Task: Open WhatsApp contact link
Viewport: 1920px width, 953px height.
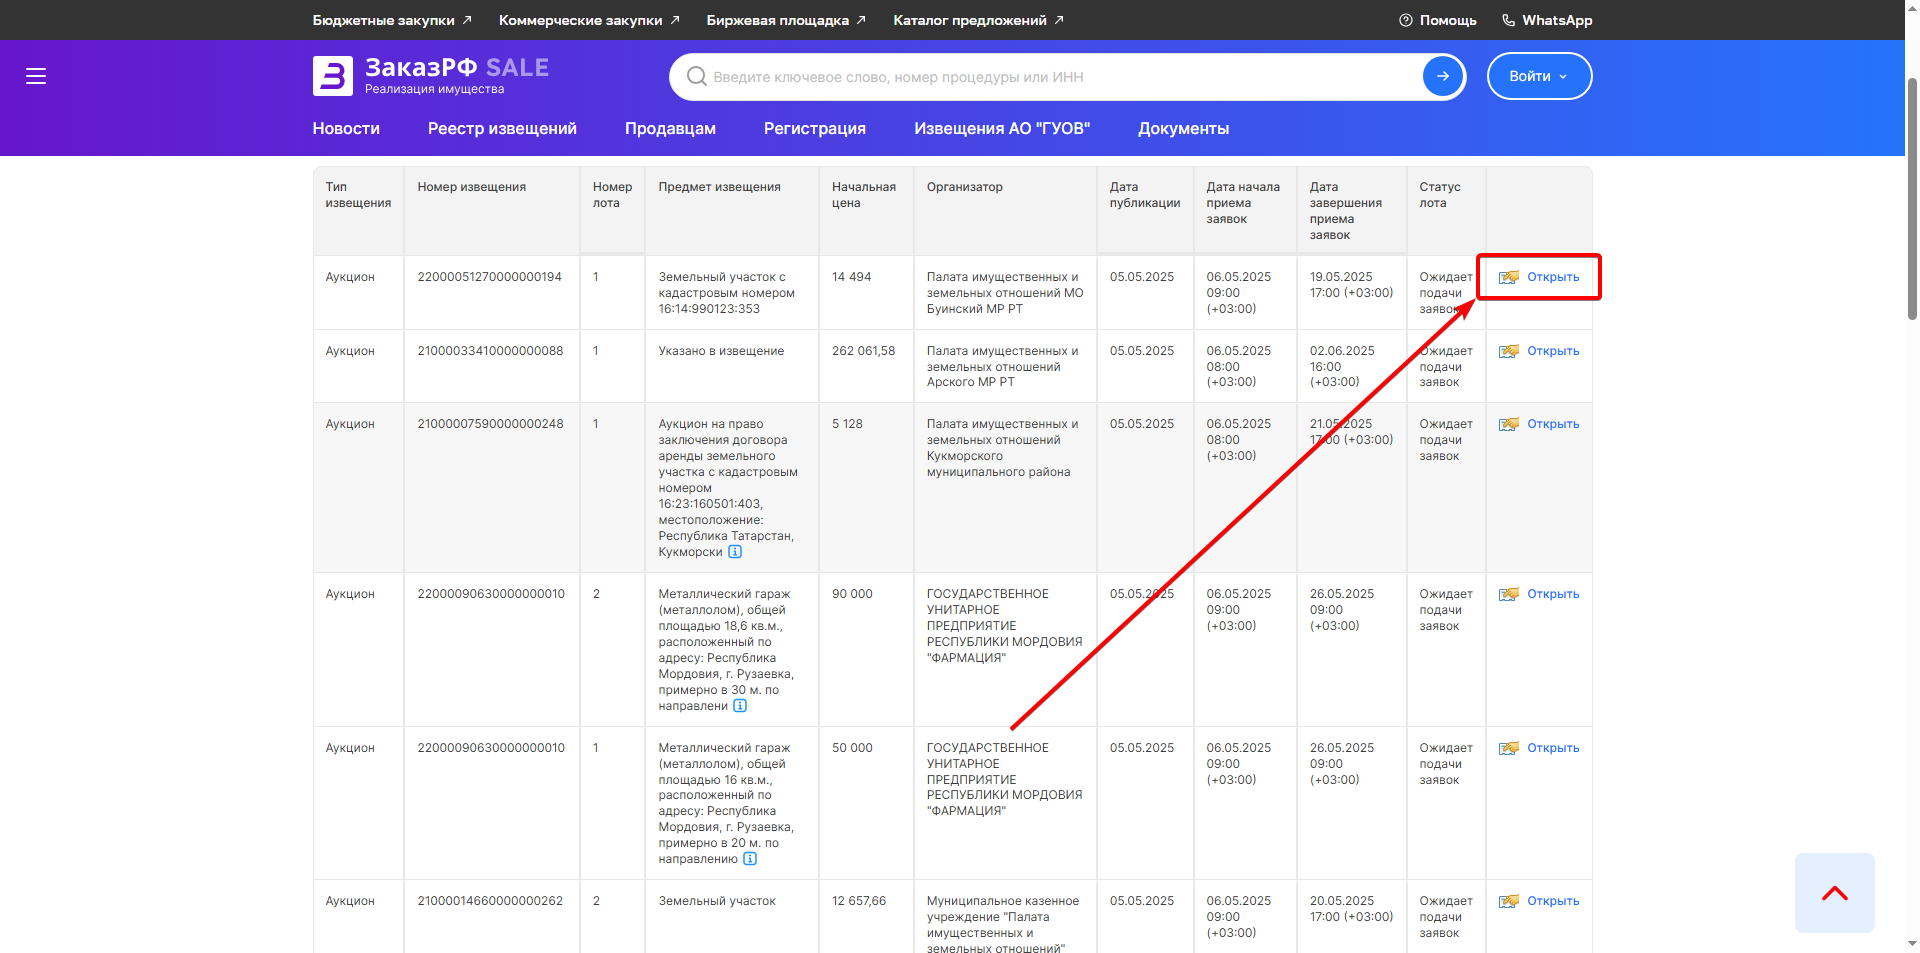Action: pos(1547,20)
